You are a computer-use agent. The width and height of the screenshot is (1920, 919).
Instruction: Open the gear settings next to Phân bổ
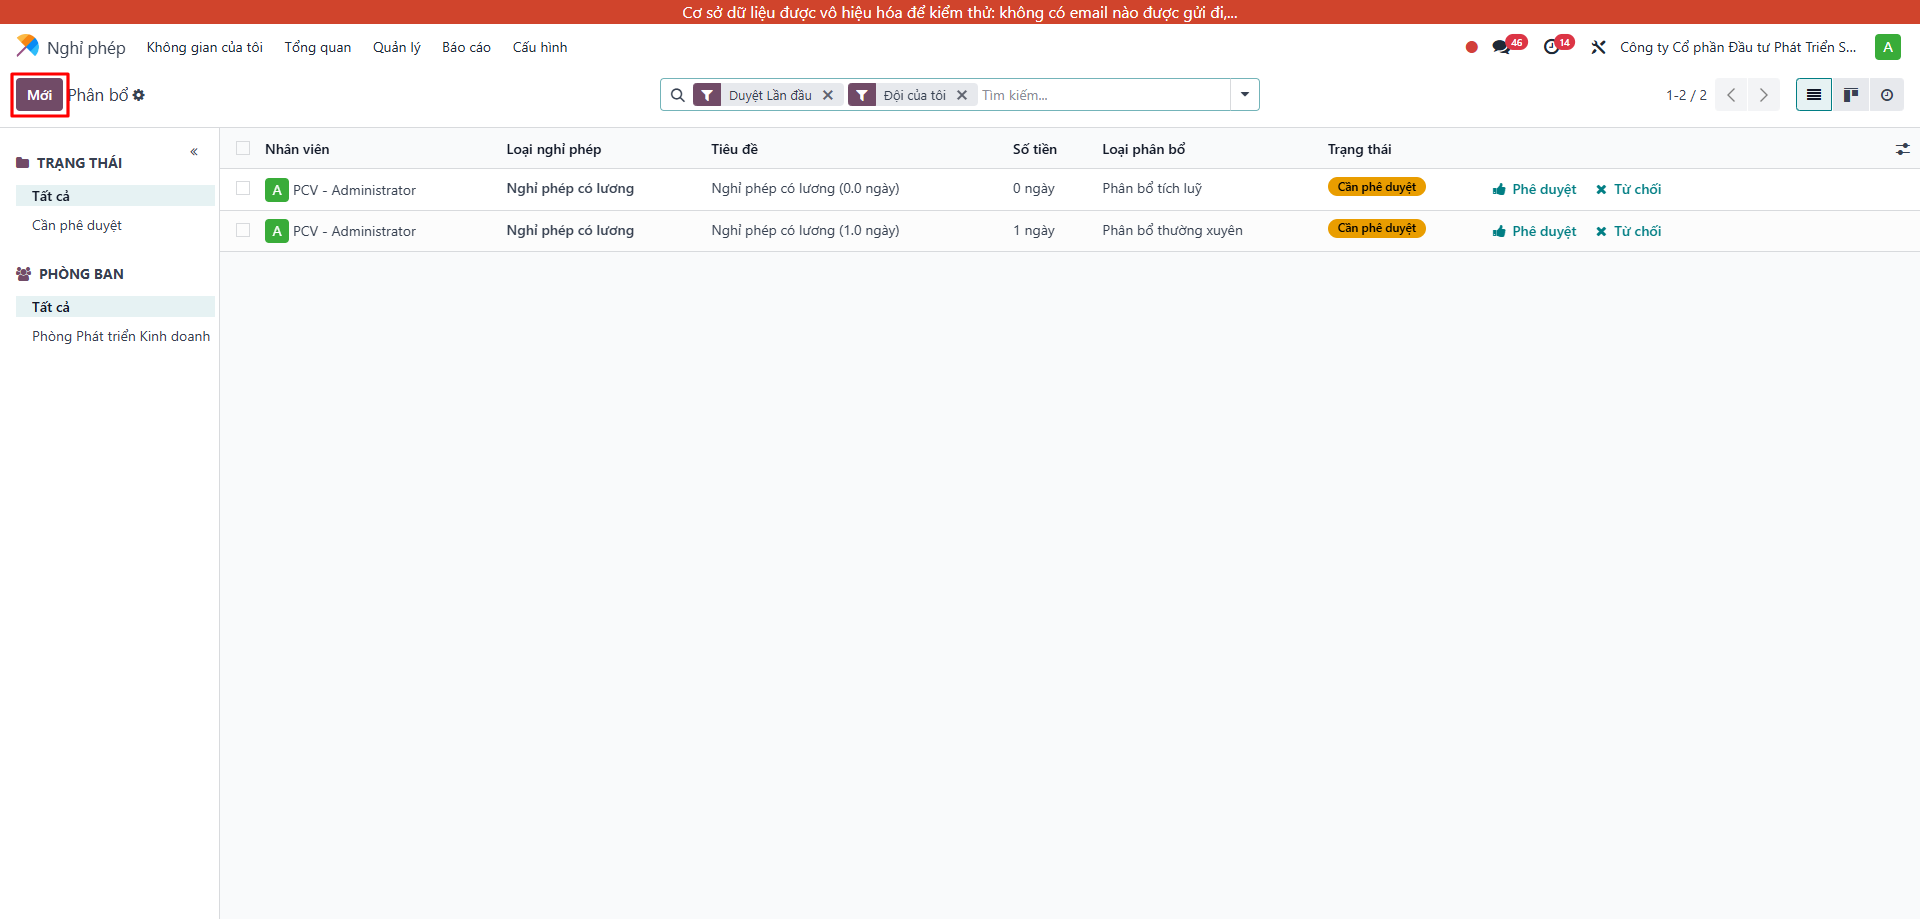[x=139, y=95]
